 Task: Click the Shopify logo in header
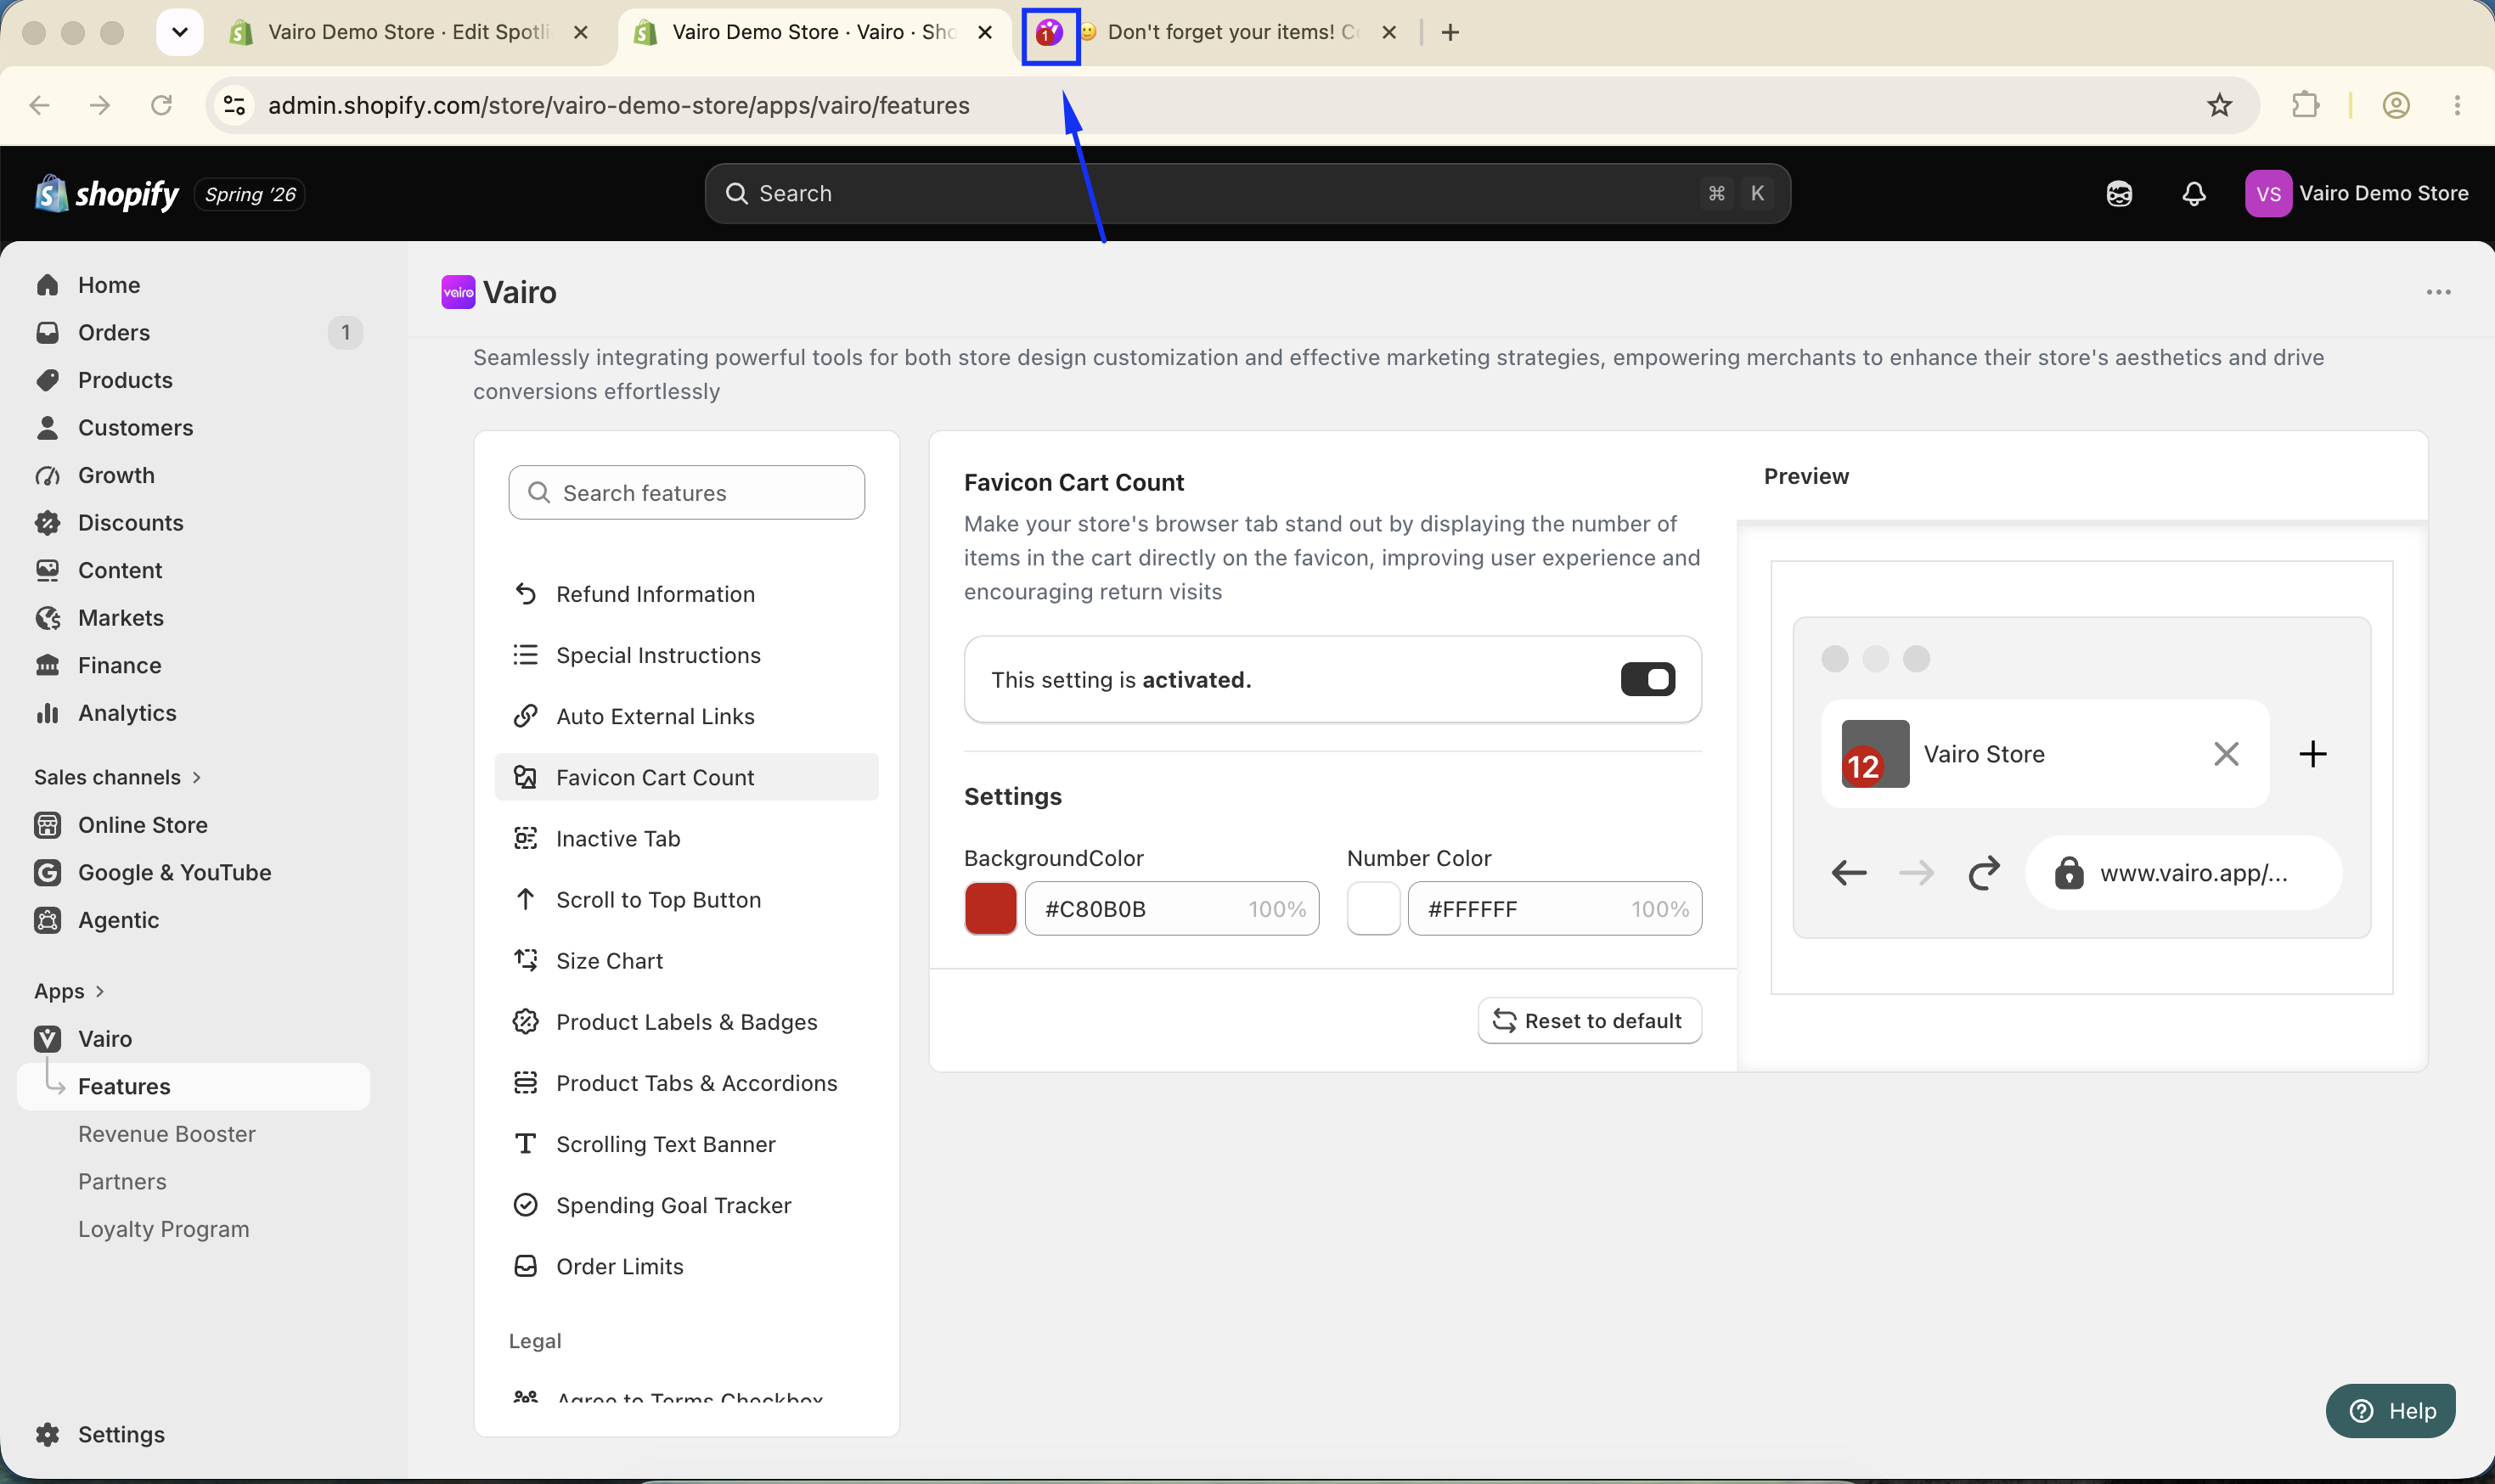[107, 193]
